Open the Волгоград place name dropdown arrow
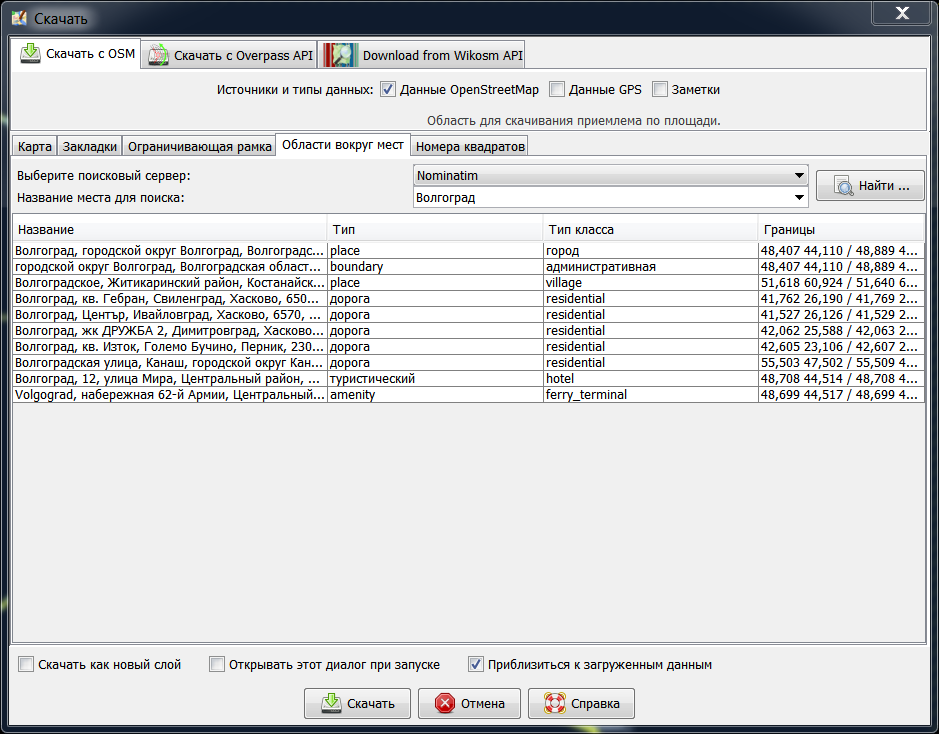Screen dimensions: 939x734 (799, 198)
